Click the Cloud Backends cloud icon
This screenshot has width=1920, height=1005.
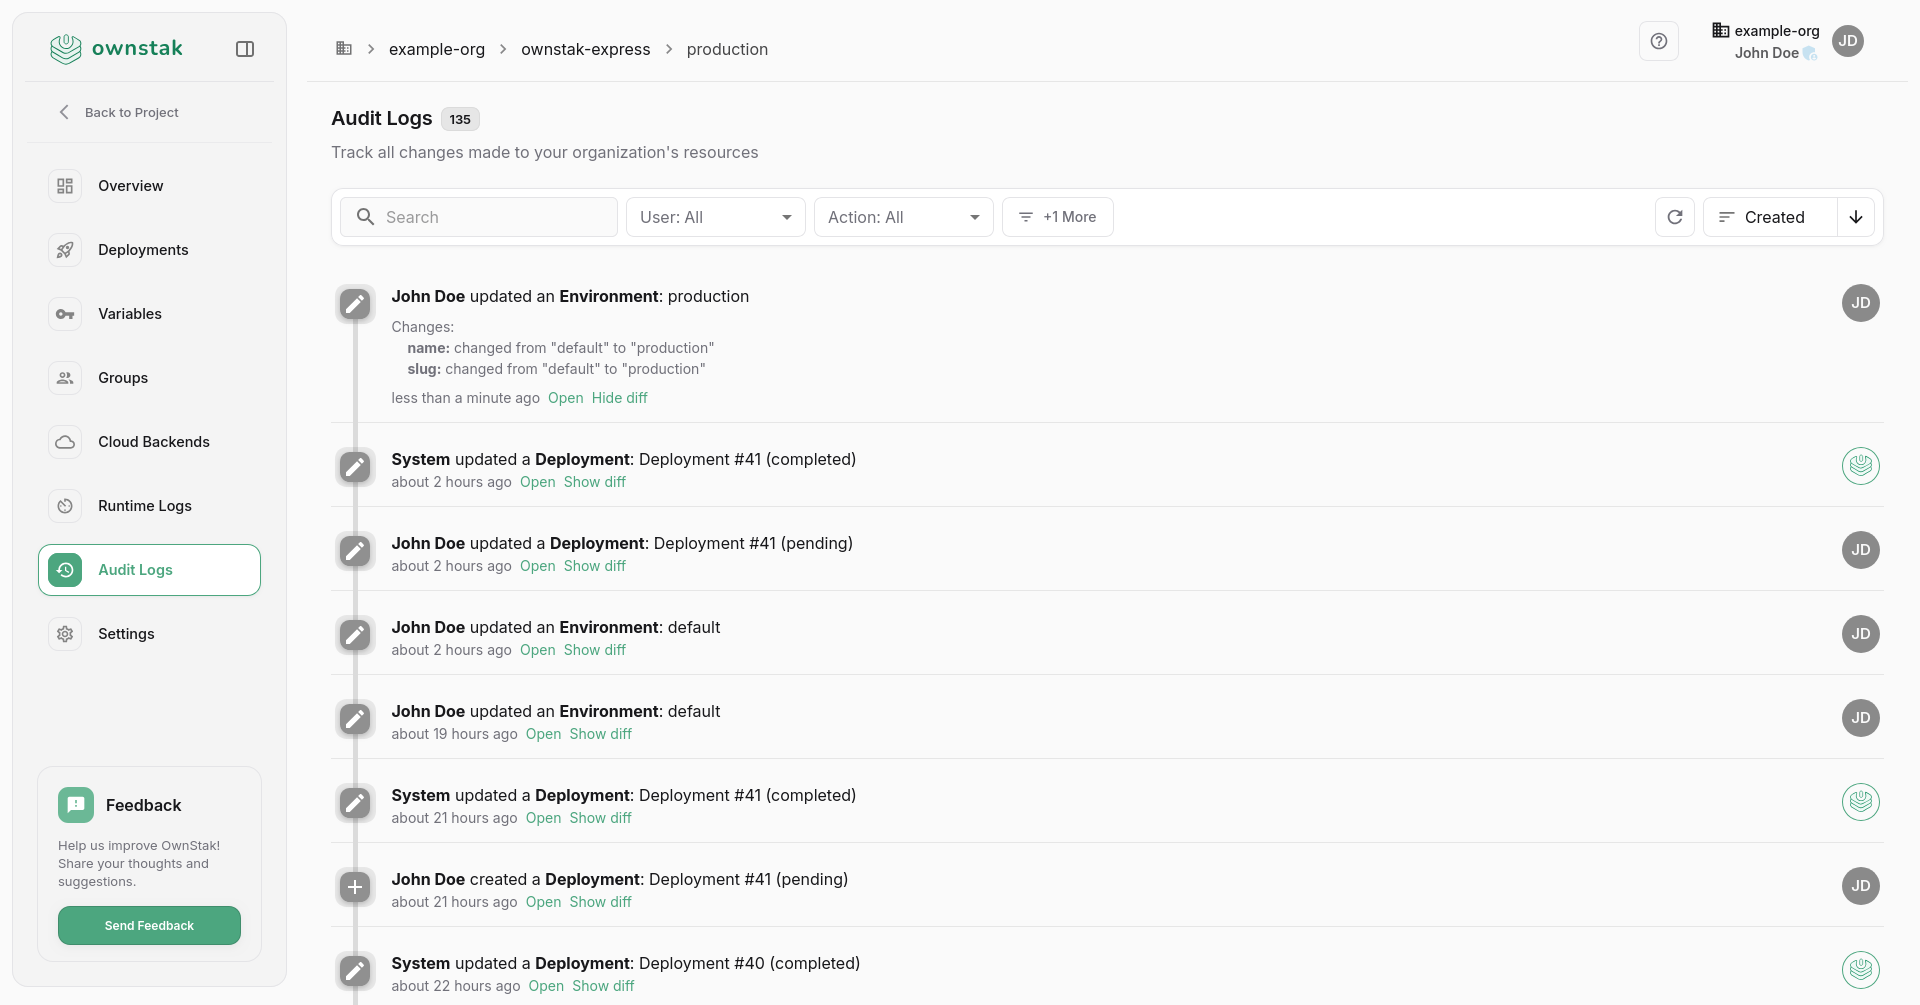point(65,442)
